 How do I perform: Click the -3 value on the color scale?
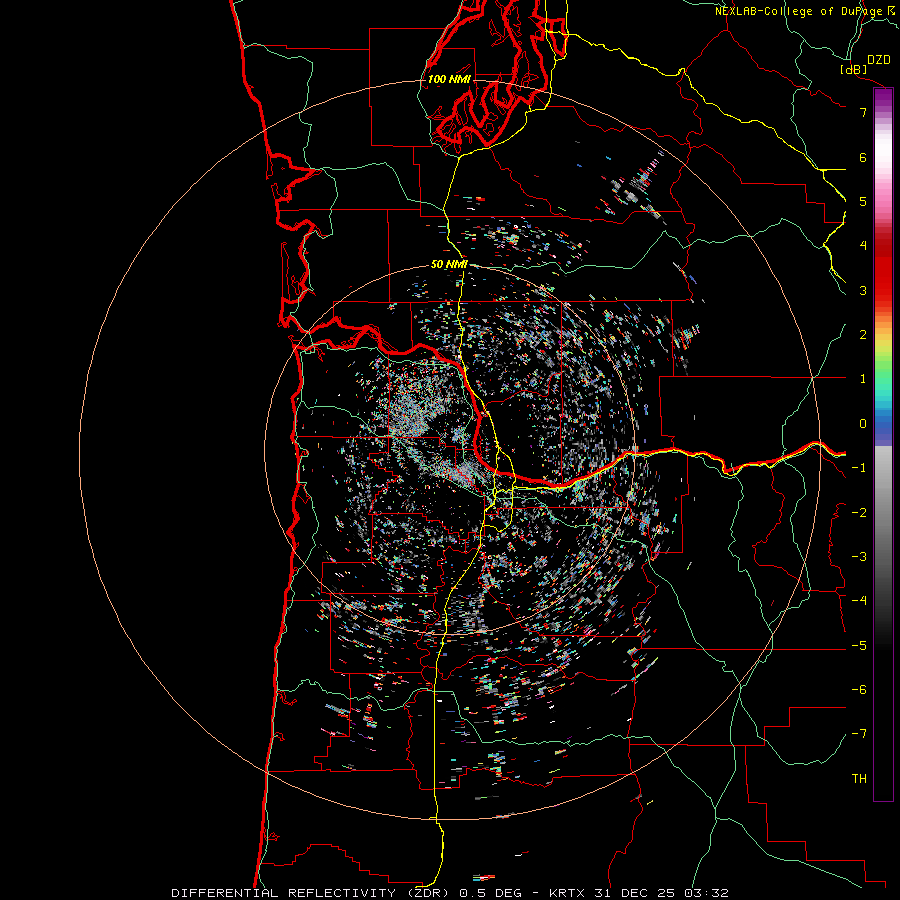pos(859,557)
